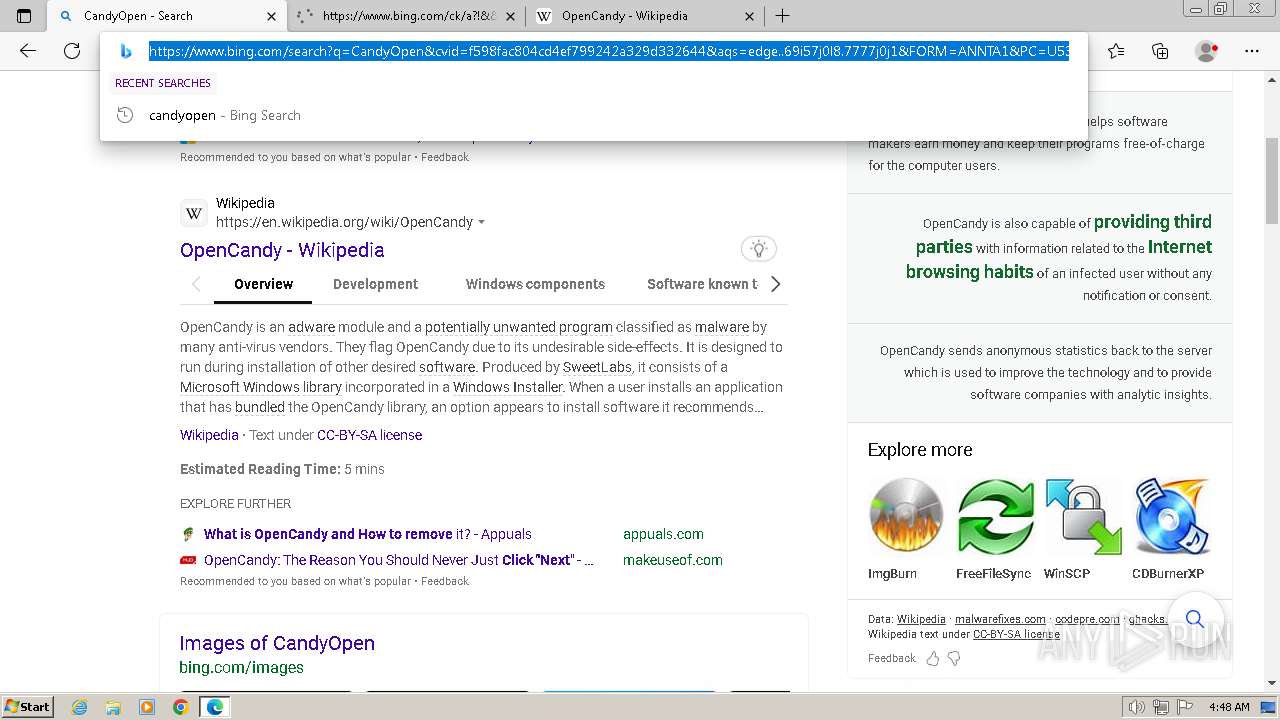The height and width of the screenshot is (720, 1280).
Task: Click the Wikipedia W favicon in result
Action: [194, 213]
